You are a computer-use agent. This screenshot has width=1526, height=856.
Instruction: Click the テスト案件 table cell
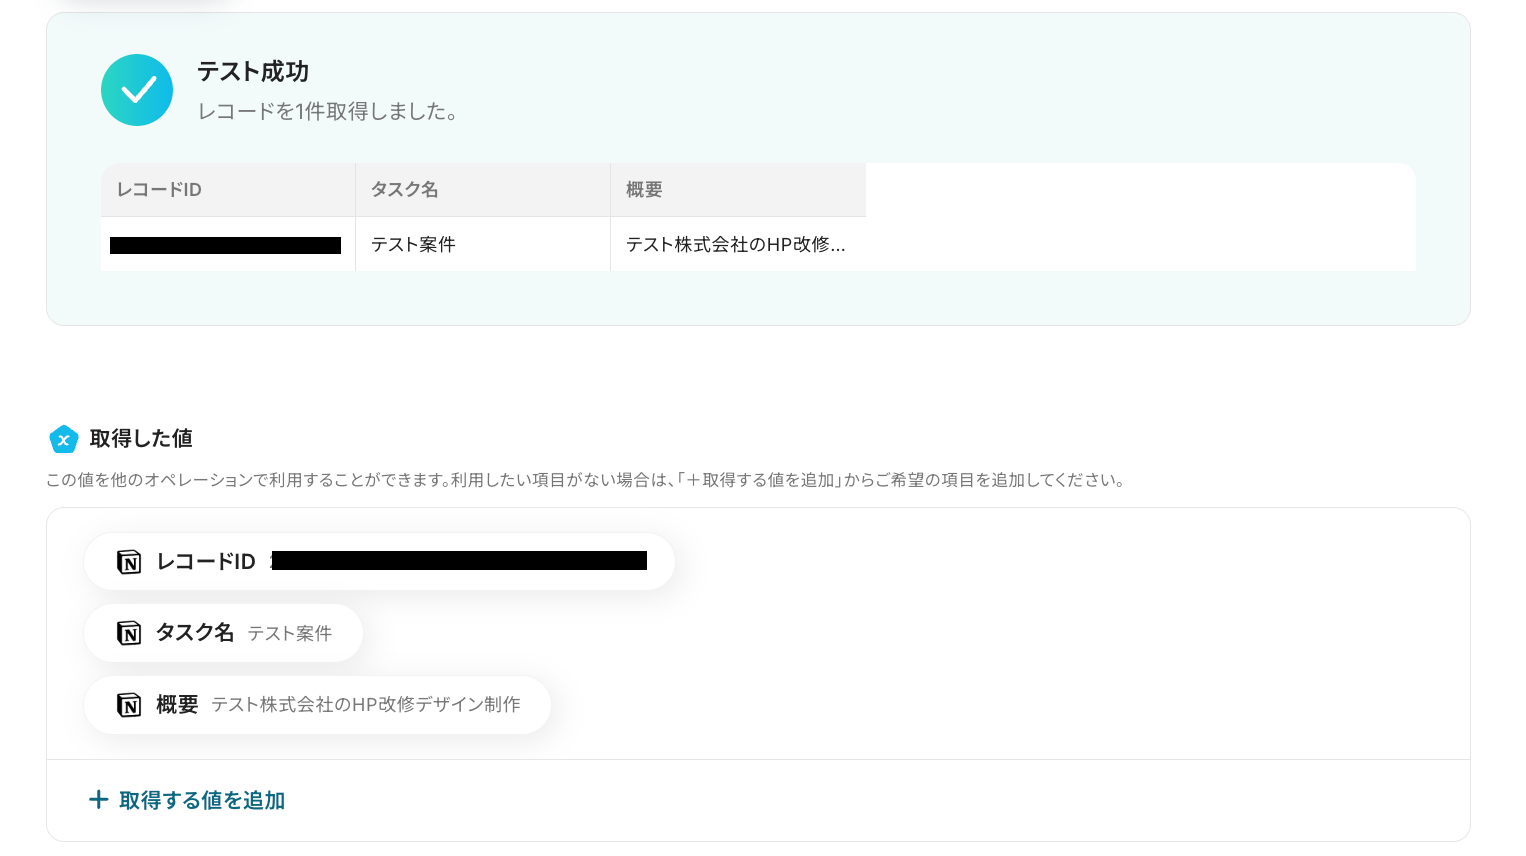click(483, 244)
